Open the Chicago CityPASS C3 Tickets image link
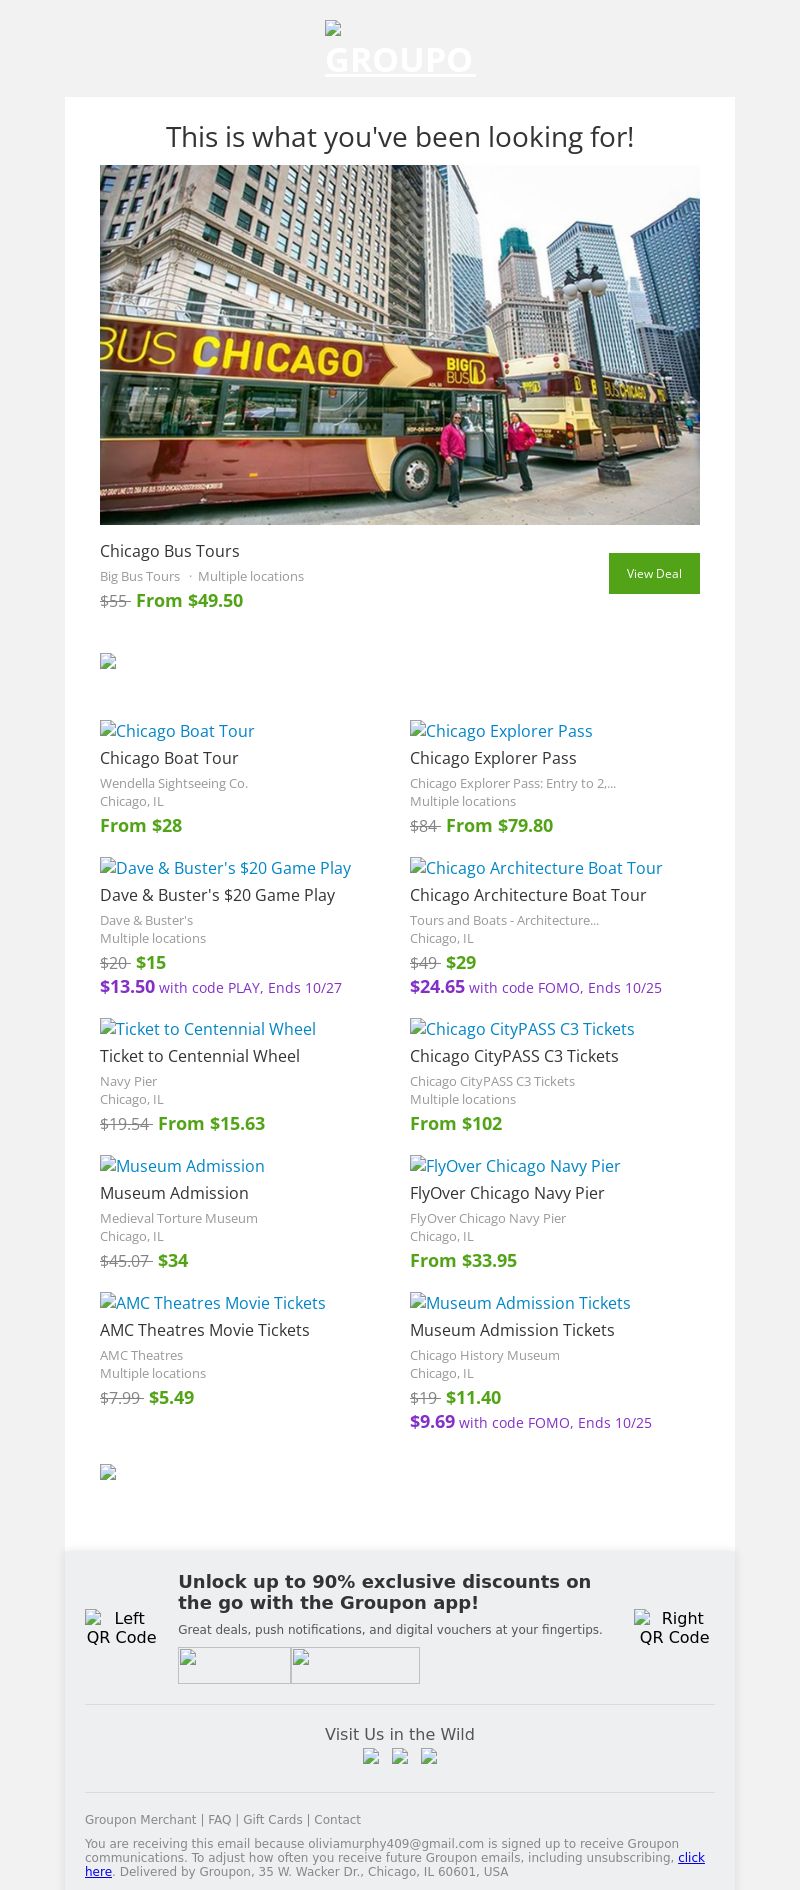 coord(522,1029)
